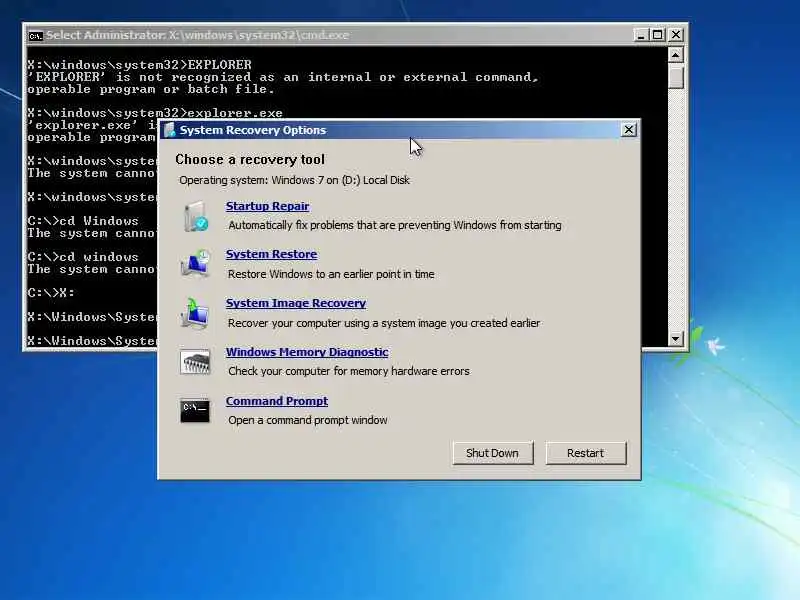Click the Command Prompt icon

pos(194,410)
